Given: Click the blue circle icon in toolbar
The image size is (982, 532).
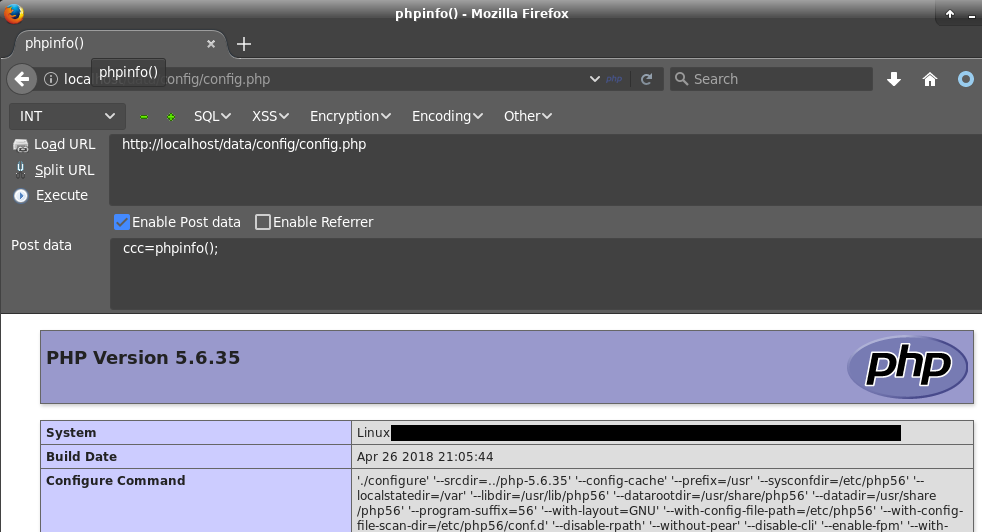Looking at the screenshot, I should pos(966,79).
